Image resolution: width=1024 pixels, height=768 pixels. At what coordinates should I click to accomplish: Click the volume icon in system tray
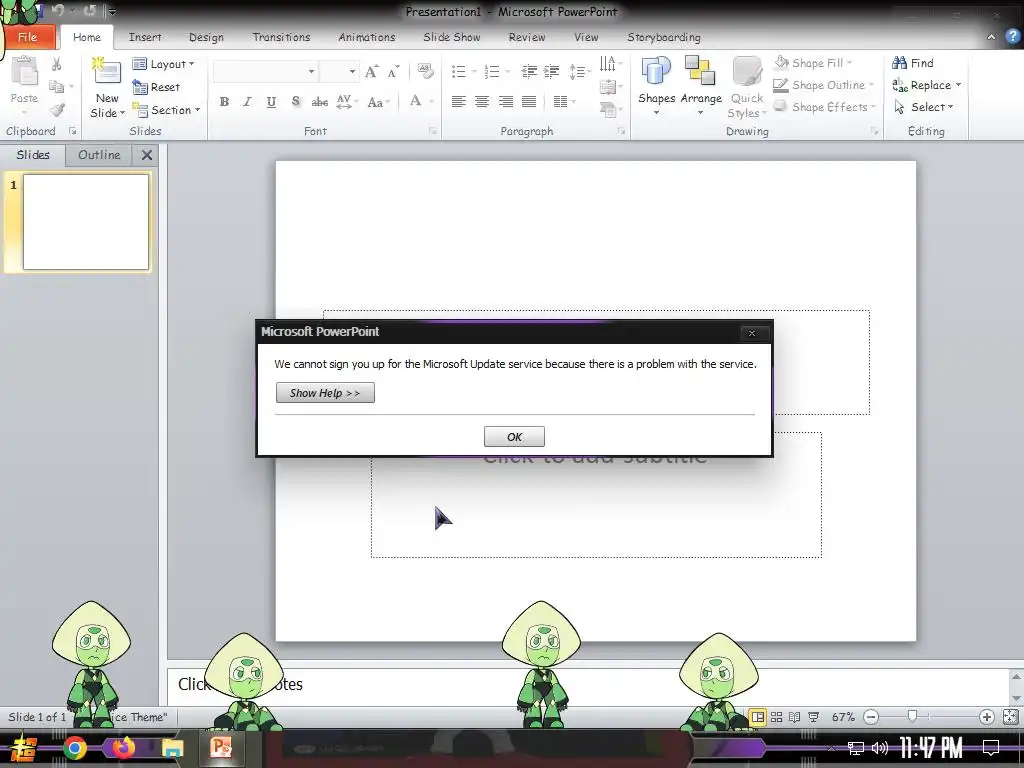pos(880,748)
